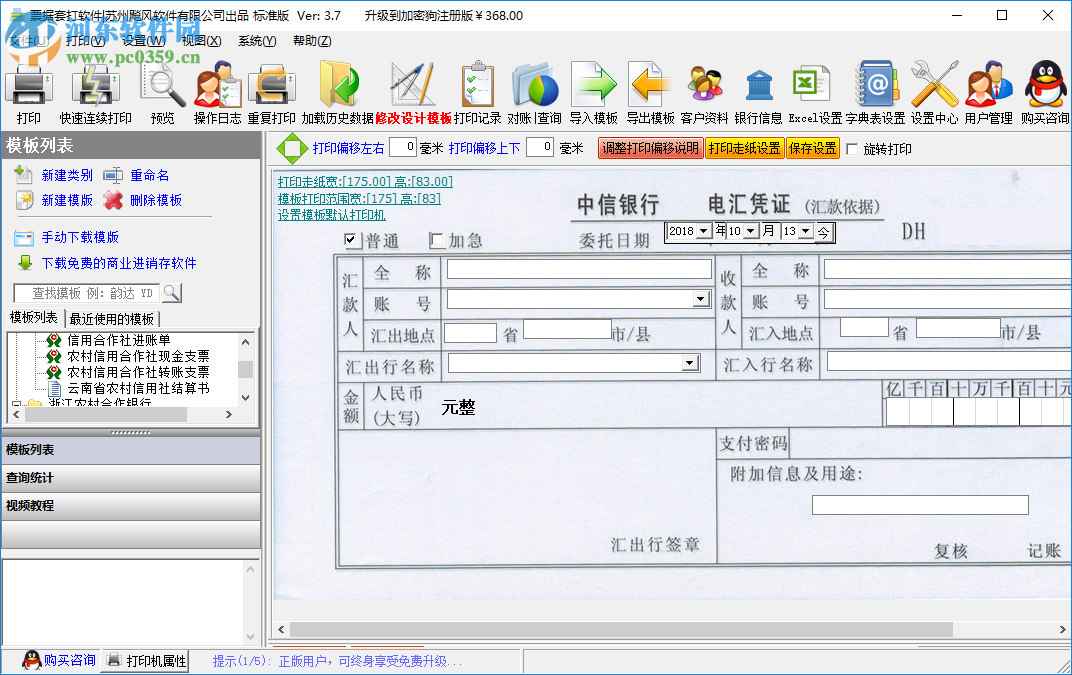Click 手动下载模版 link
Image resolution: width=1072 pixels, height=675 pixels.
click(80, 237)
